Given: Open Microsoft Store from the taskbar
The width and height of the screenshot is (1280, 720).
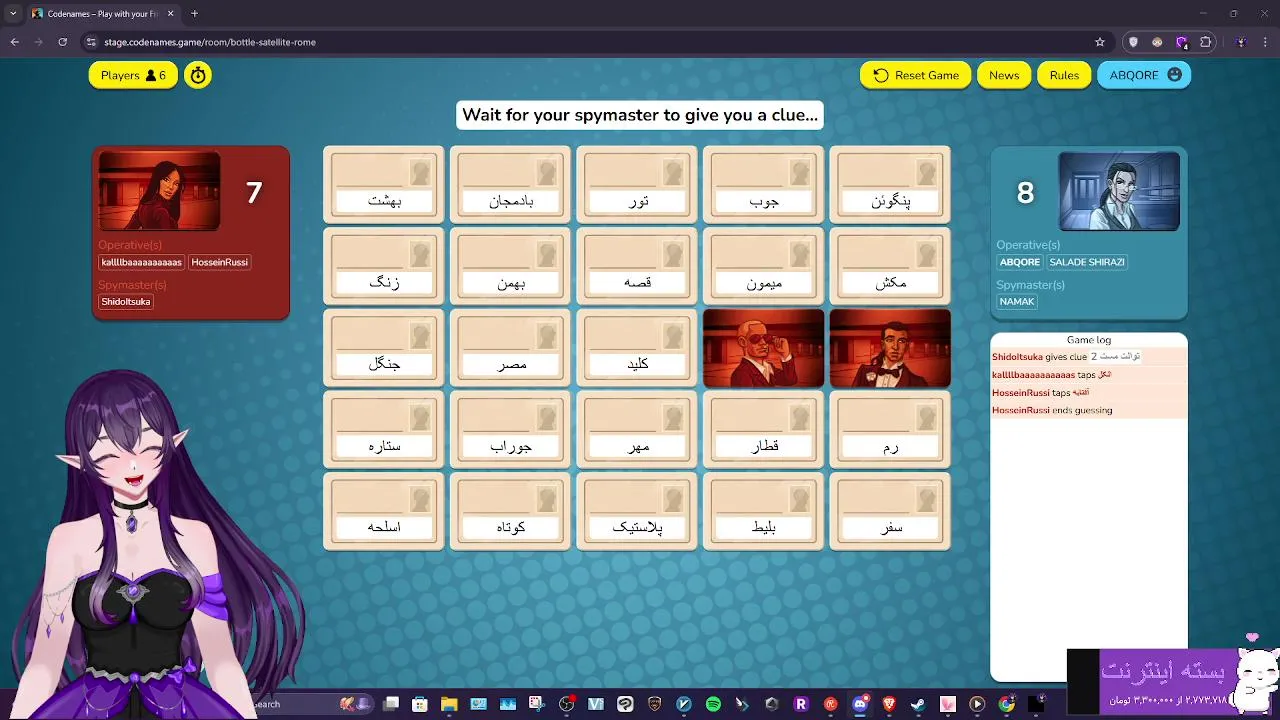Looking at the screenshot, I should [419, 704].
